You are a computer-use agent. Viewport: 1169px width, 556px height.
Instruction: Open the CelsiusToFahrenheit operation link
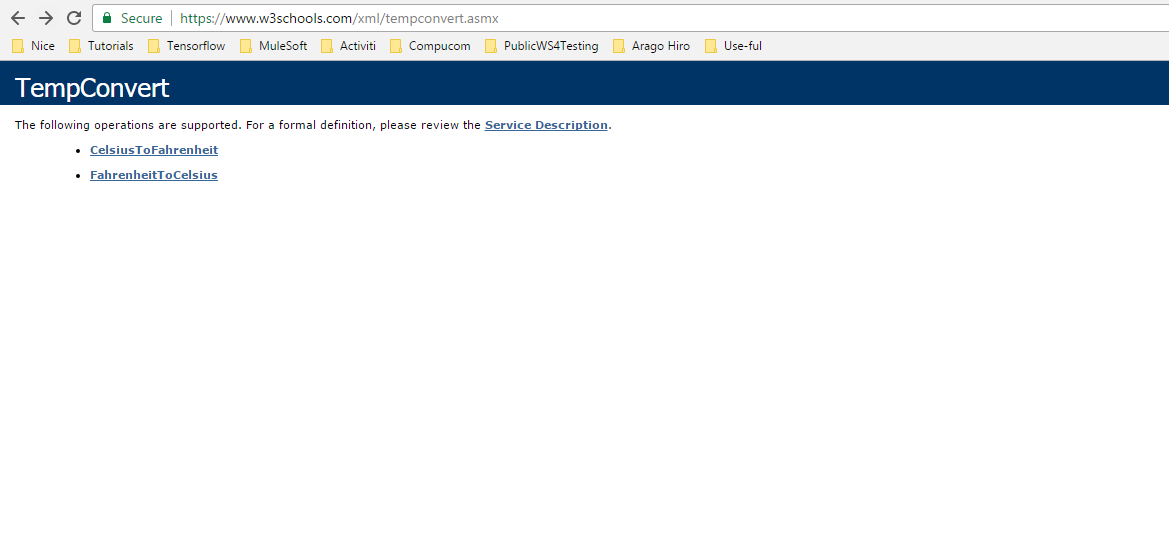(154, 150)
